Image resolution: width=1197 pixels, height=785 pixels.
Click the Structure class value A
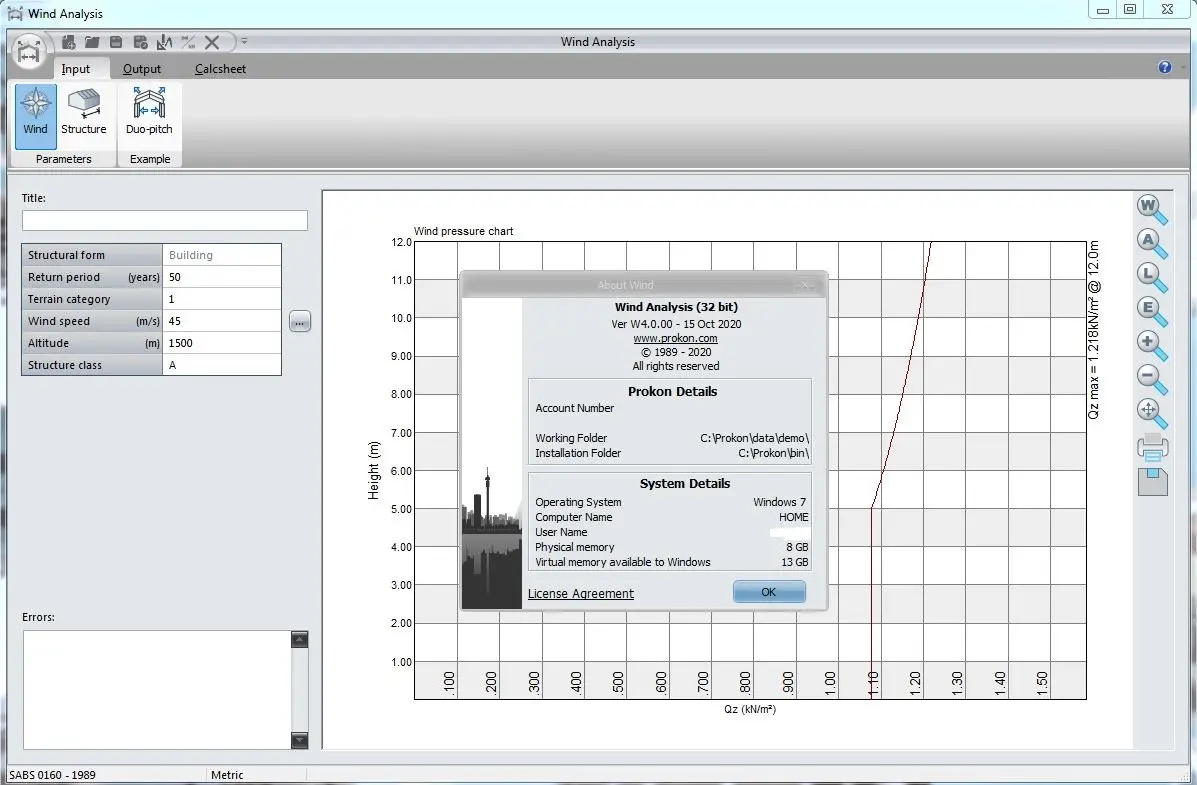tap(221, 366)
